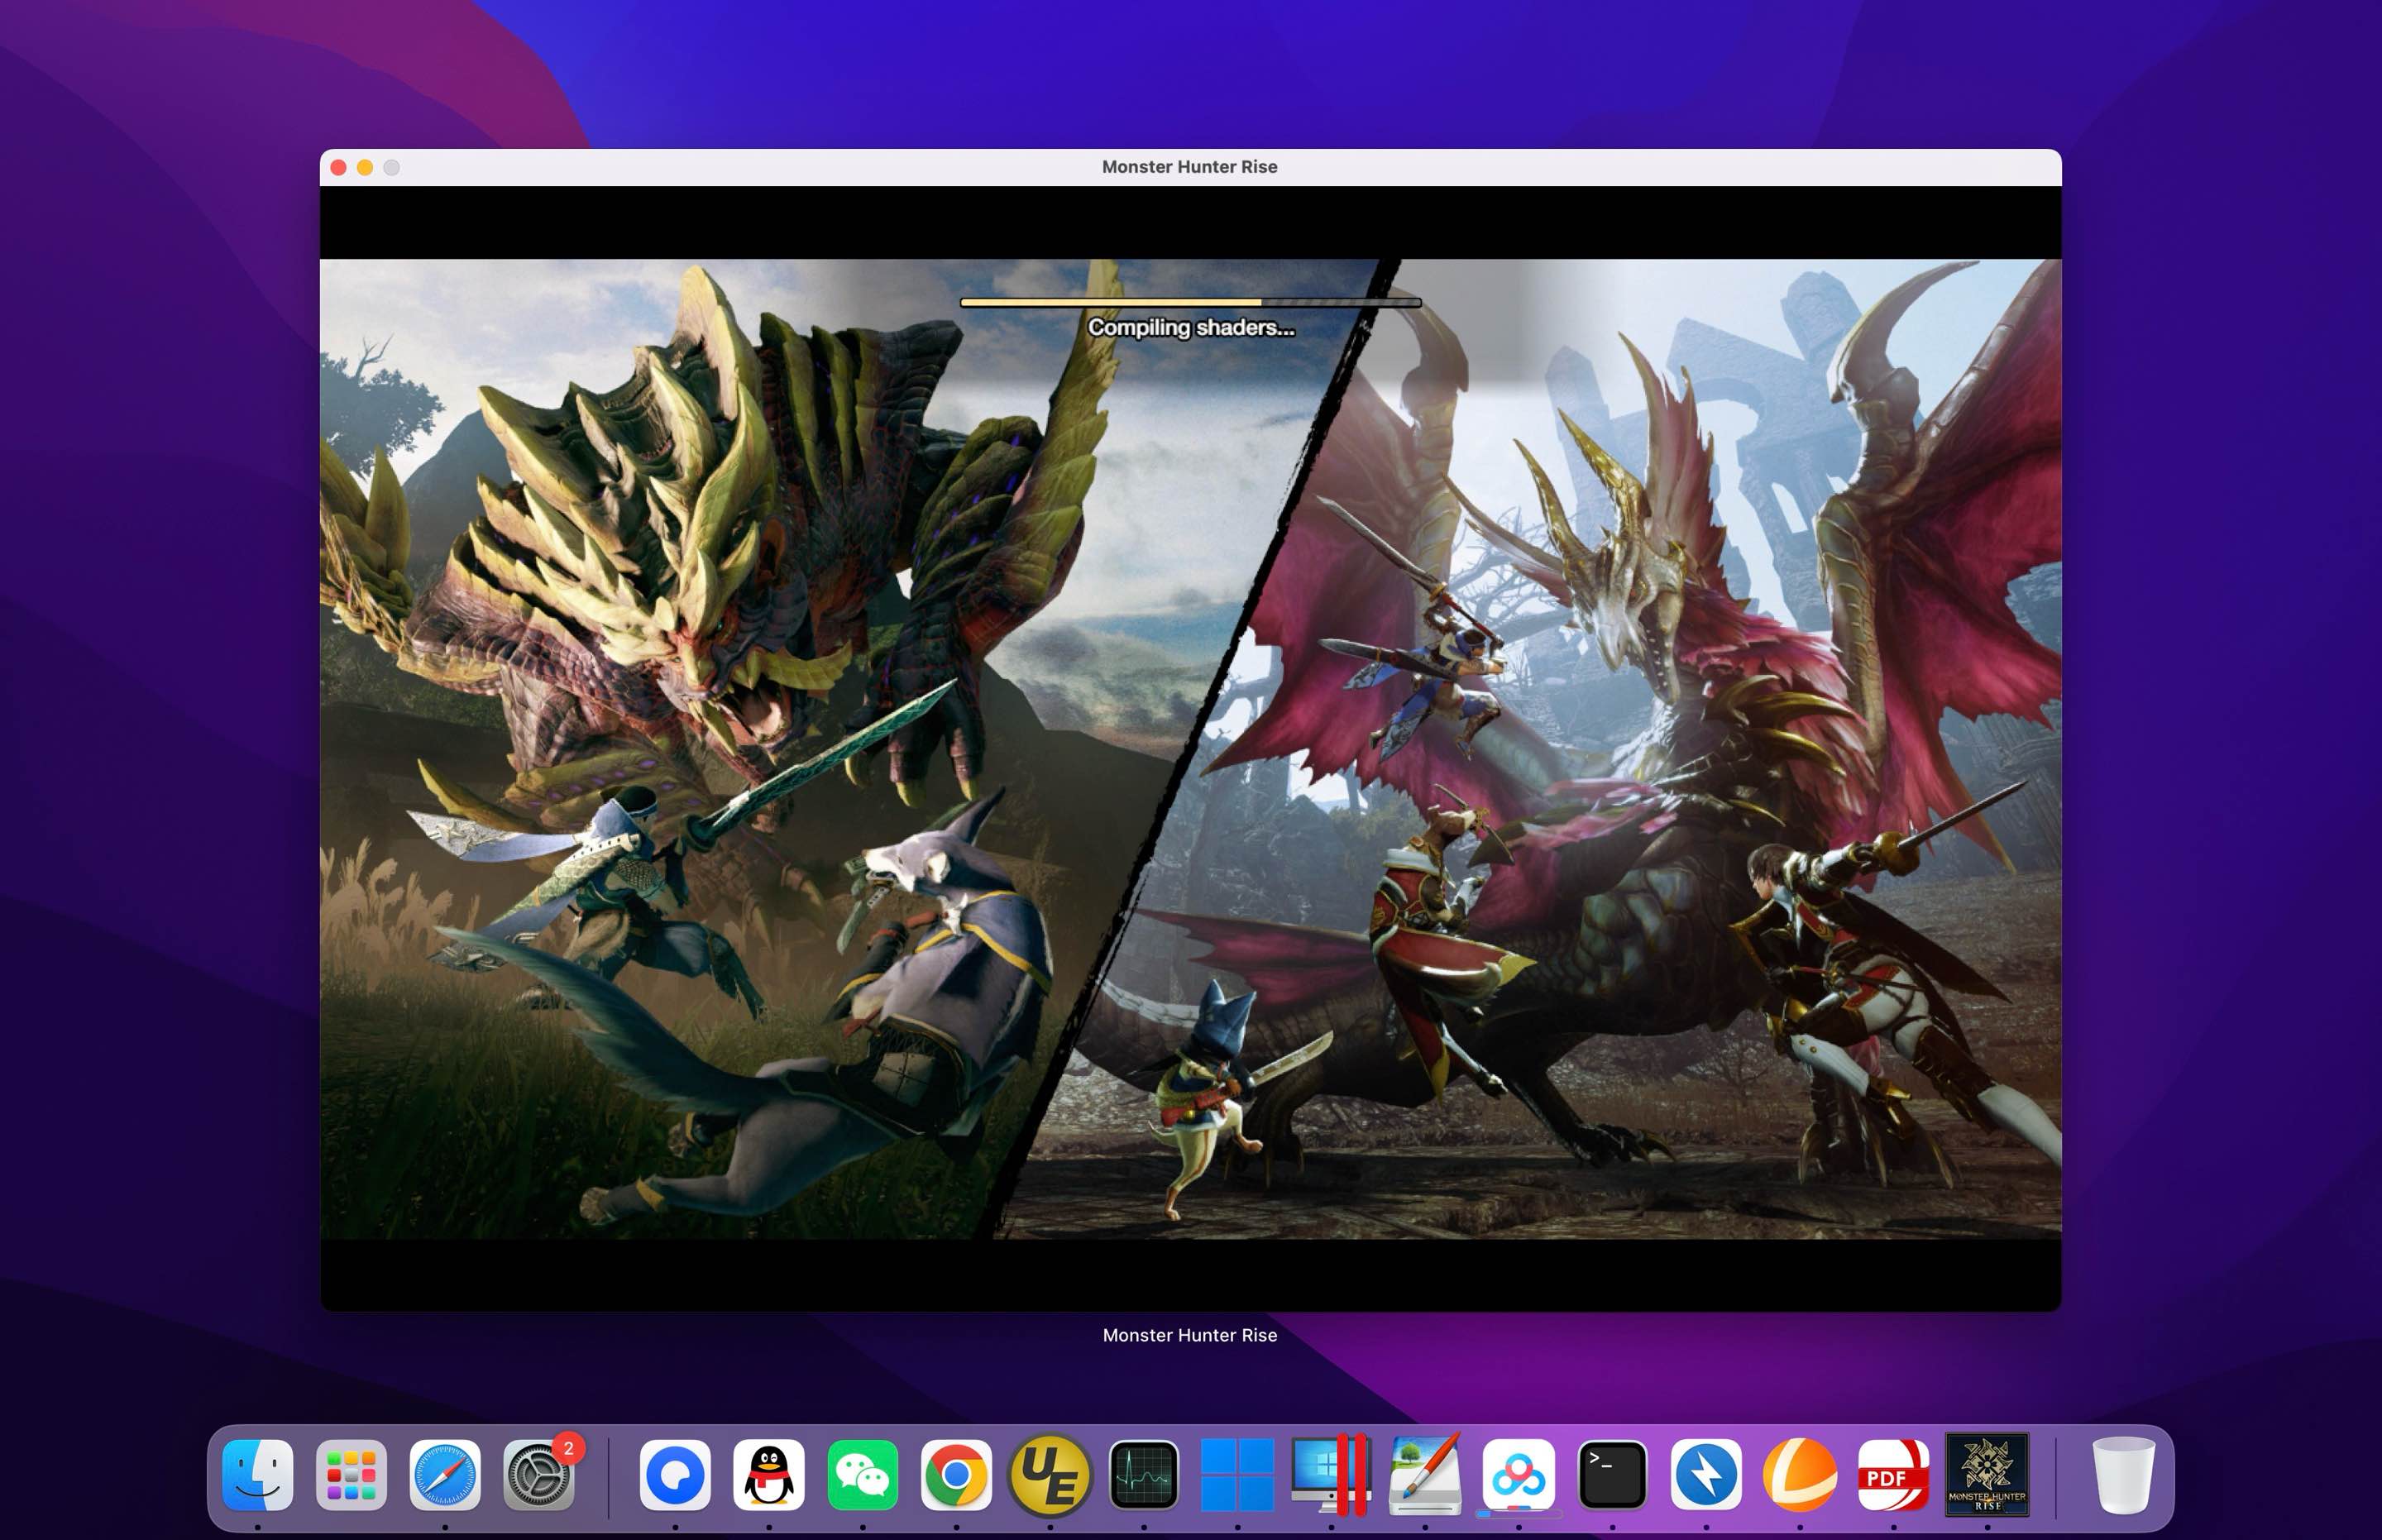Open Finder from the dock
Screen dimensions: 2382x1540
pos(257,1475)
